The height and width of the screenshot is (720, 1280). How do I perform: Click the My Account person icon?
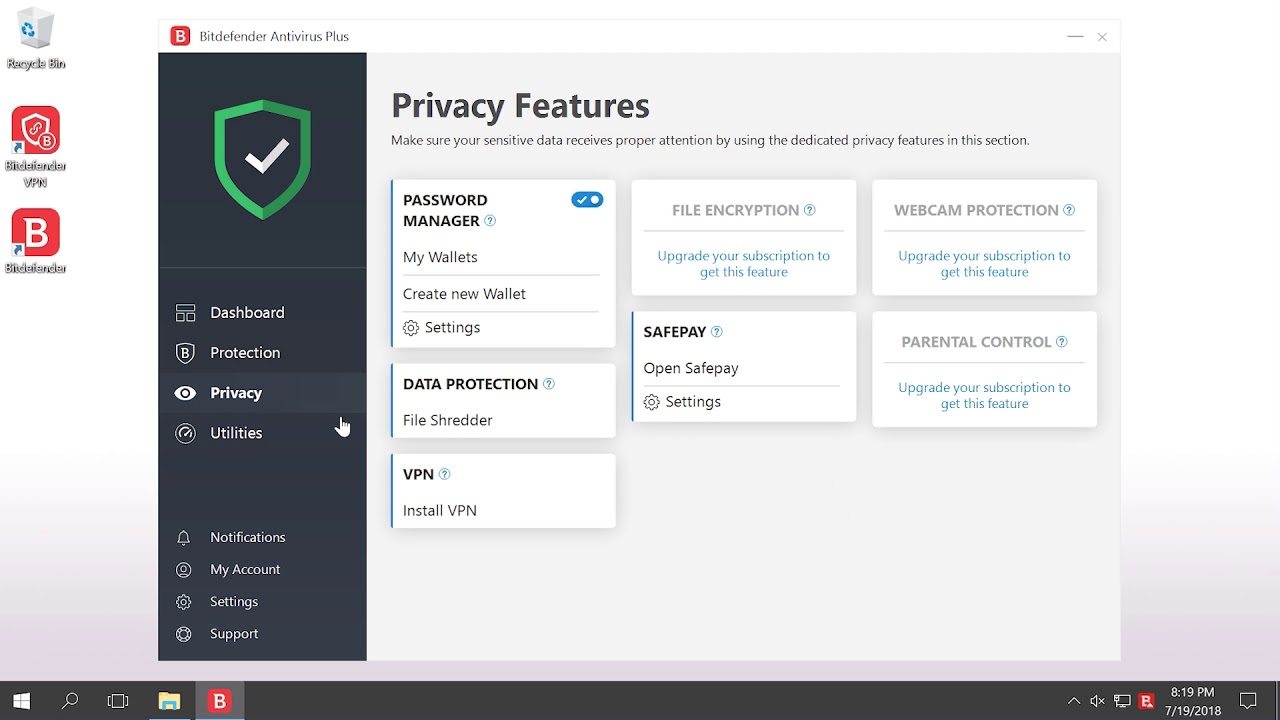coord(184,570)
